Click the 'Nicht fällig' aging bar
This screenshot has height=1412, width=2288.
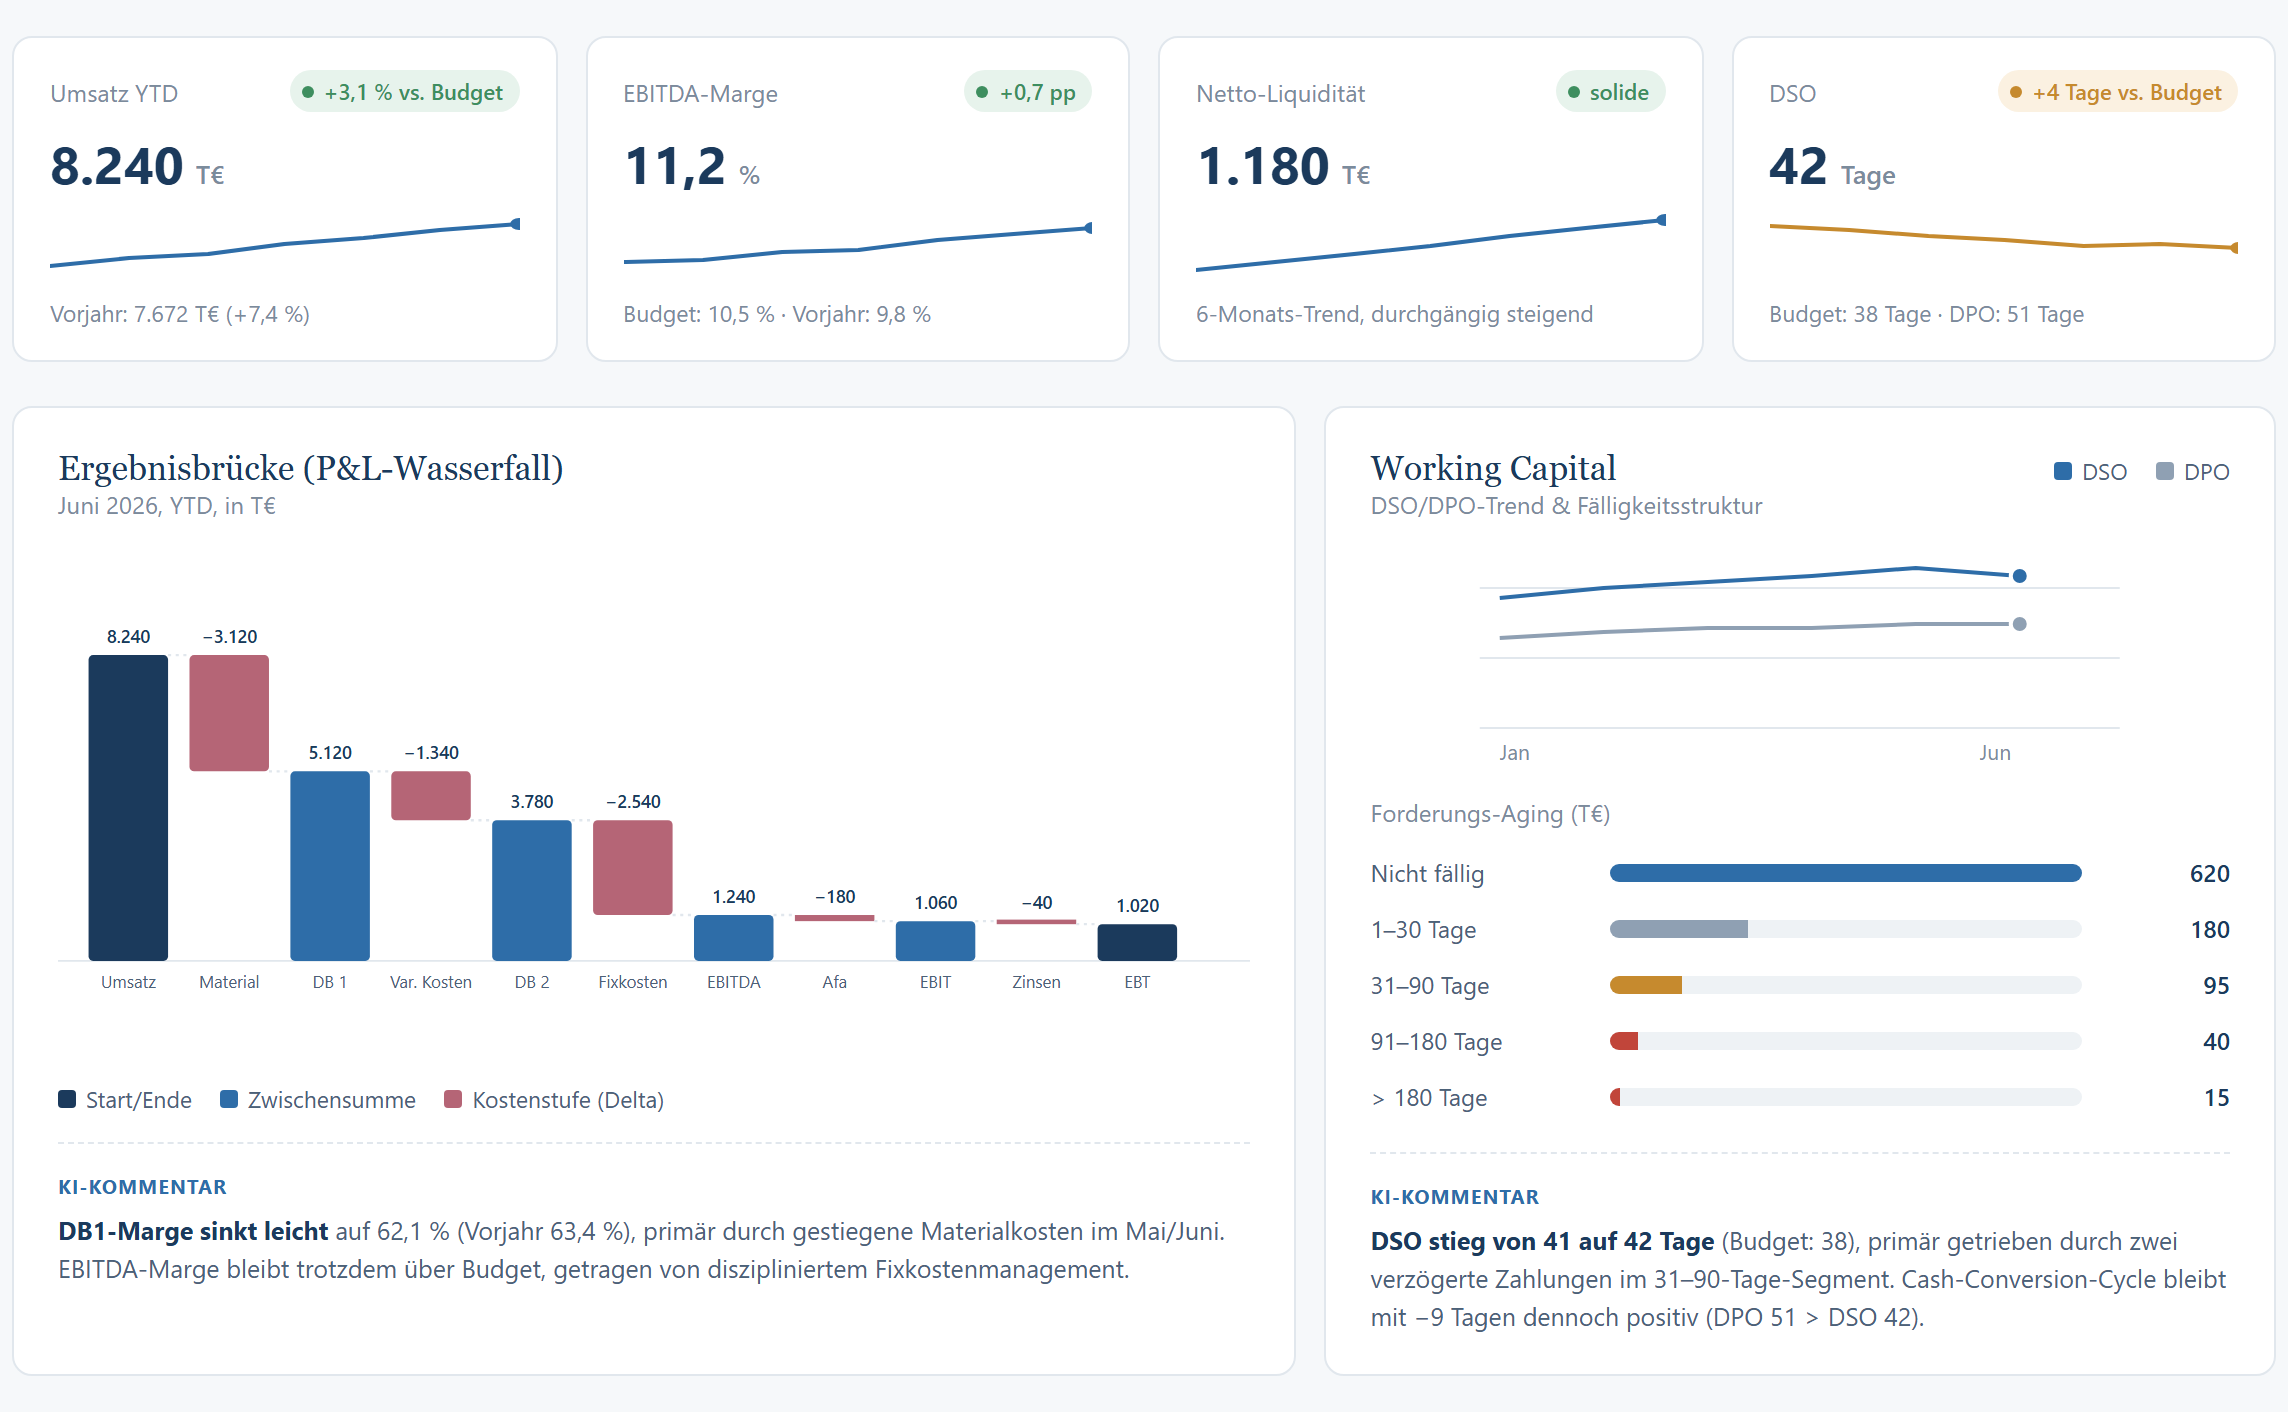tap(1846, 874)
